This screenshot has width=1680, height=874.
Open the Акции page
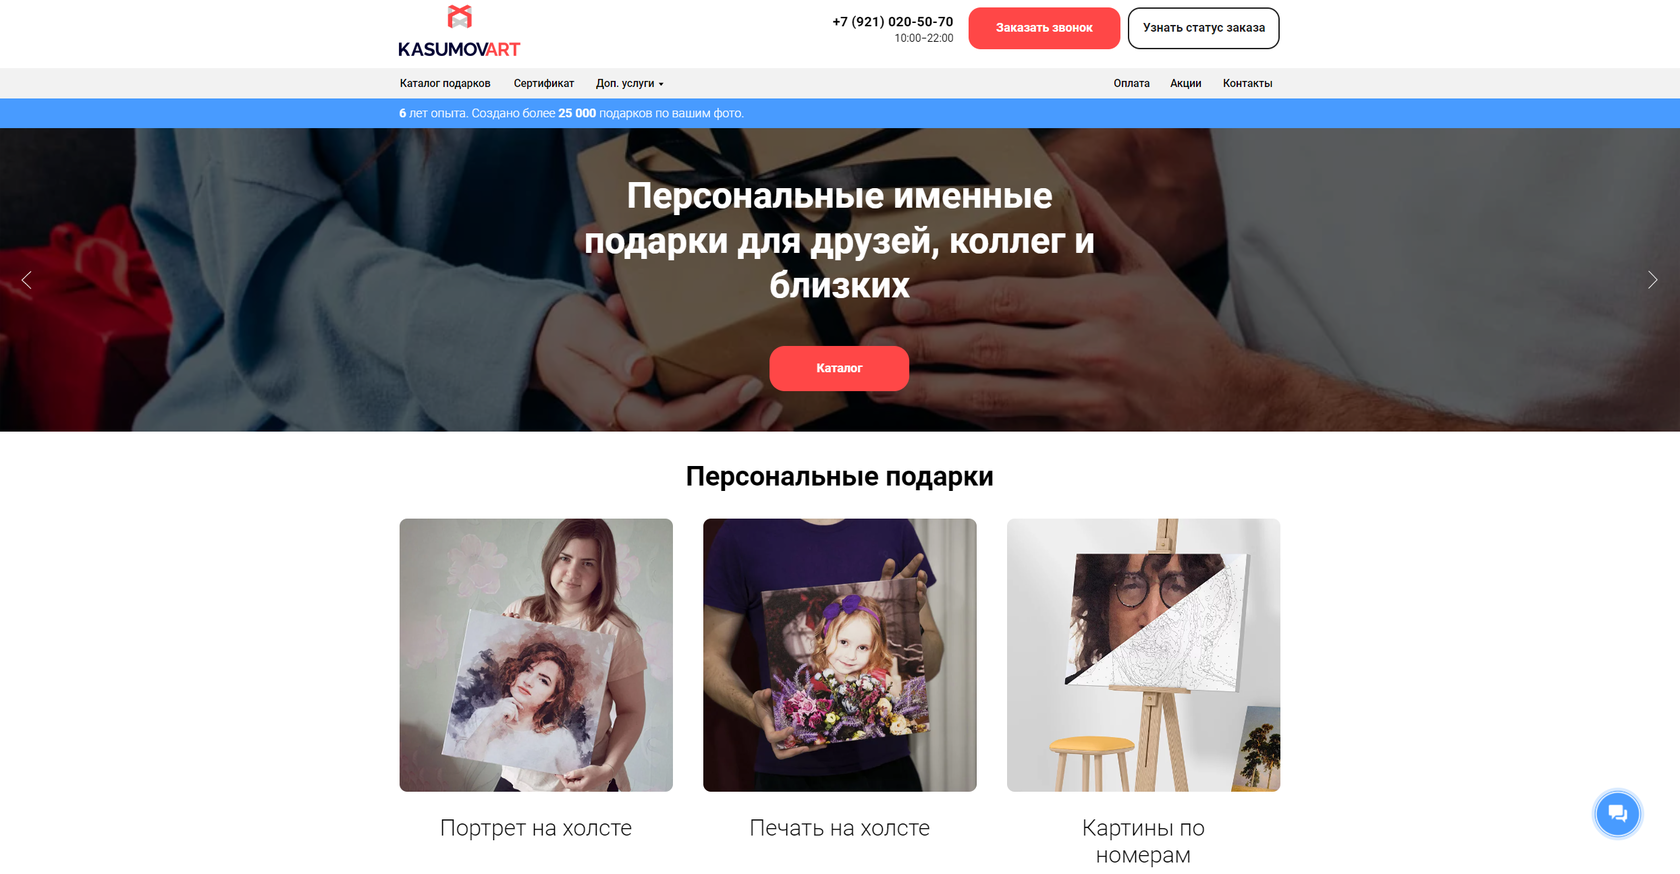1186,83
